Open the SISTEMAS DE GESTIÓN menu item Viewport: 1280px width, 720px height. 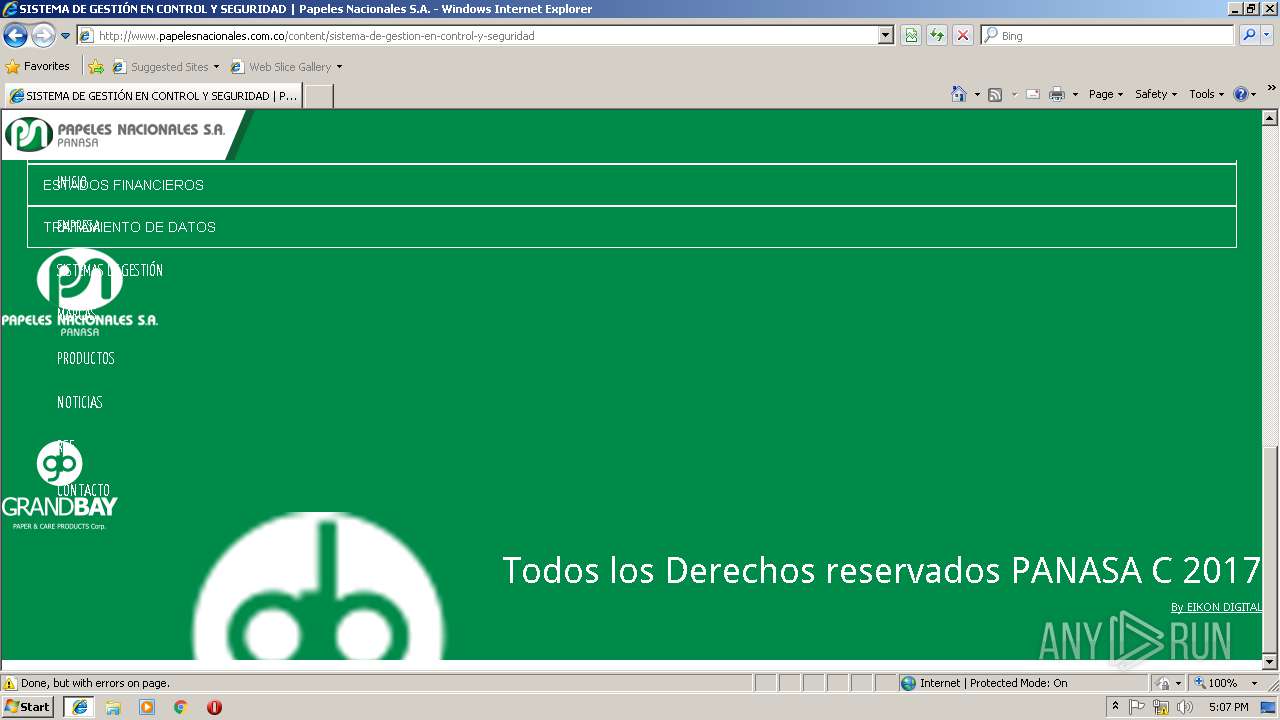tap(110, 270)
